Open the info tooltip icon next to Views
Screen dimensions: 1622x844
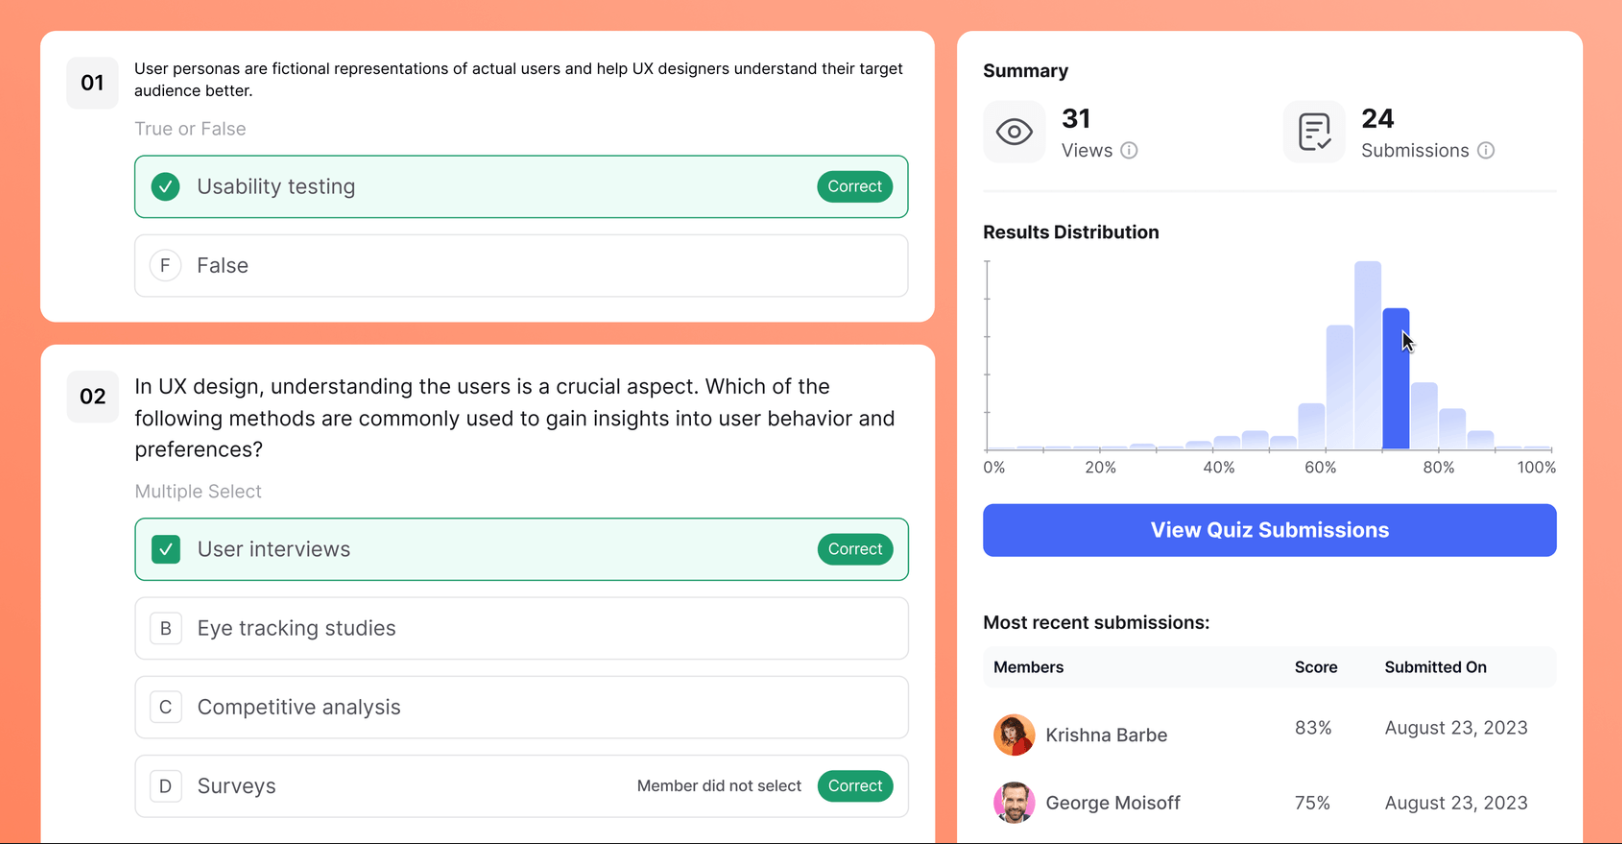[1131, 150]
